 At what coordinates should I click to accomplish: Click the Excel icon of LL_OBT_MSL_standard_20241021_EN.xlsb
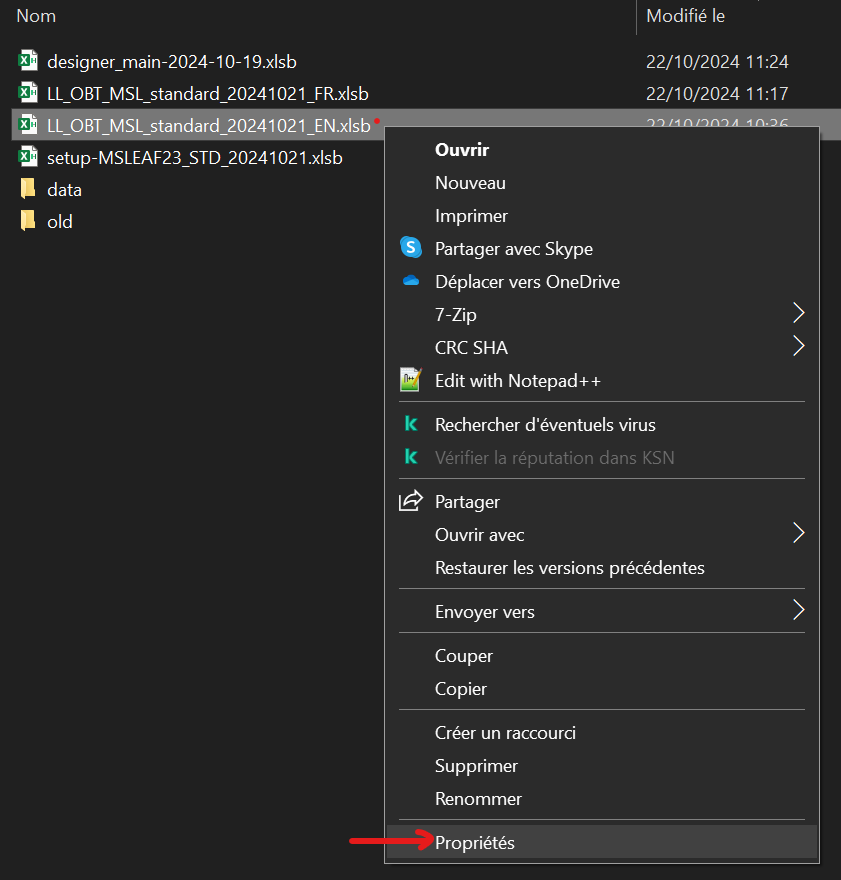coord(28,125)
